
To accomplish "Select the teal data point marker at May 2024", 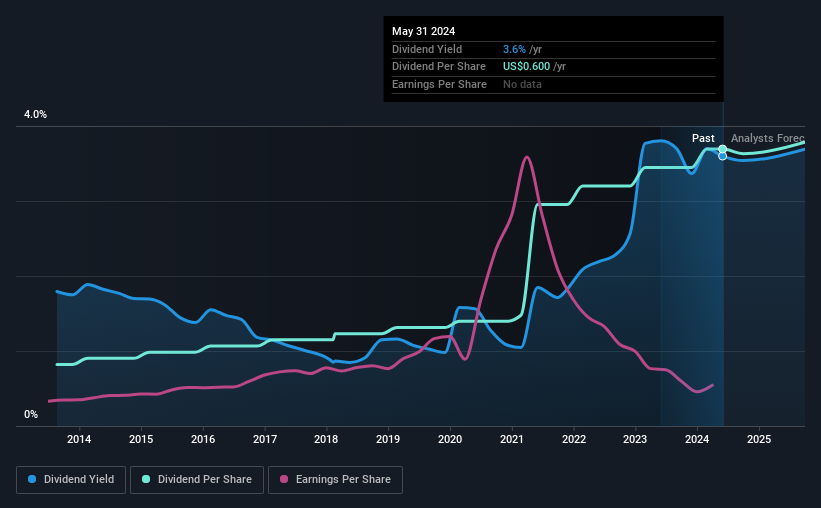I will coord(723,149).
